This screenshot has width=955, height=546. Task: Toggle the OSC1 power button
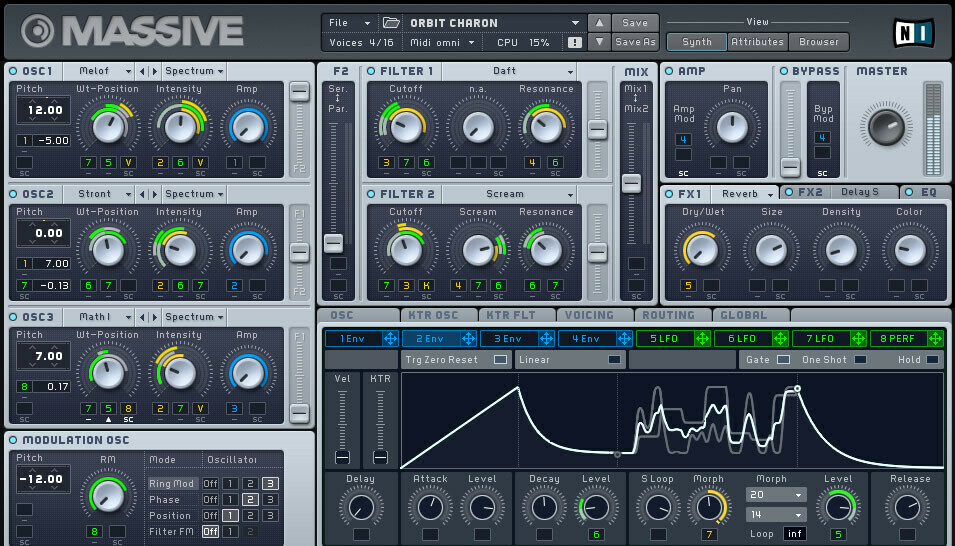tap(13, 71)
